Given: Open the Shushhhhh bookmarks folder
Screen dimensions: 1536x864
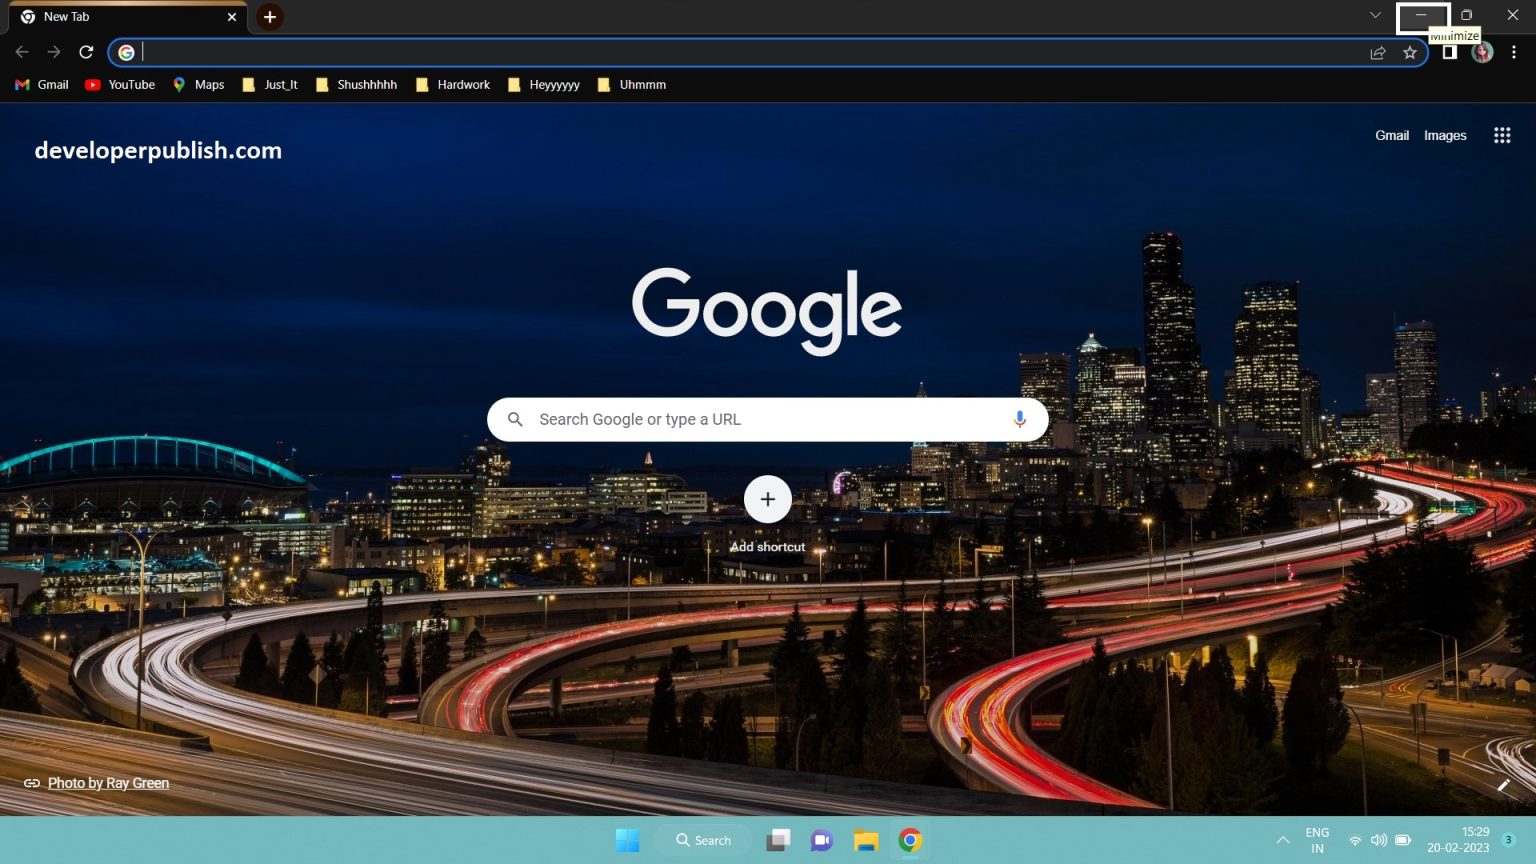Looking at the screenshot, I should point(356,85).
